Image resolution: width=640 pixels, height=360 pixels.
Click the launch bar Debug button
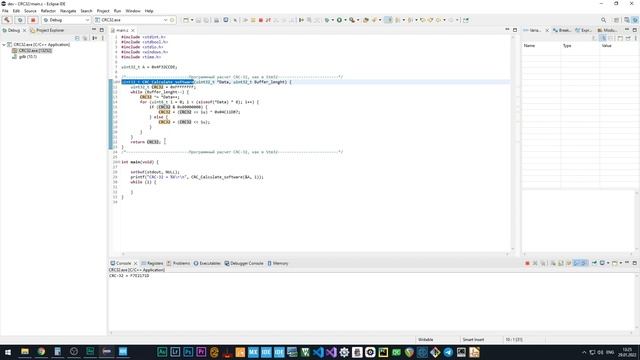[x=20, y=20]
